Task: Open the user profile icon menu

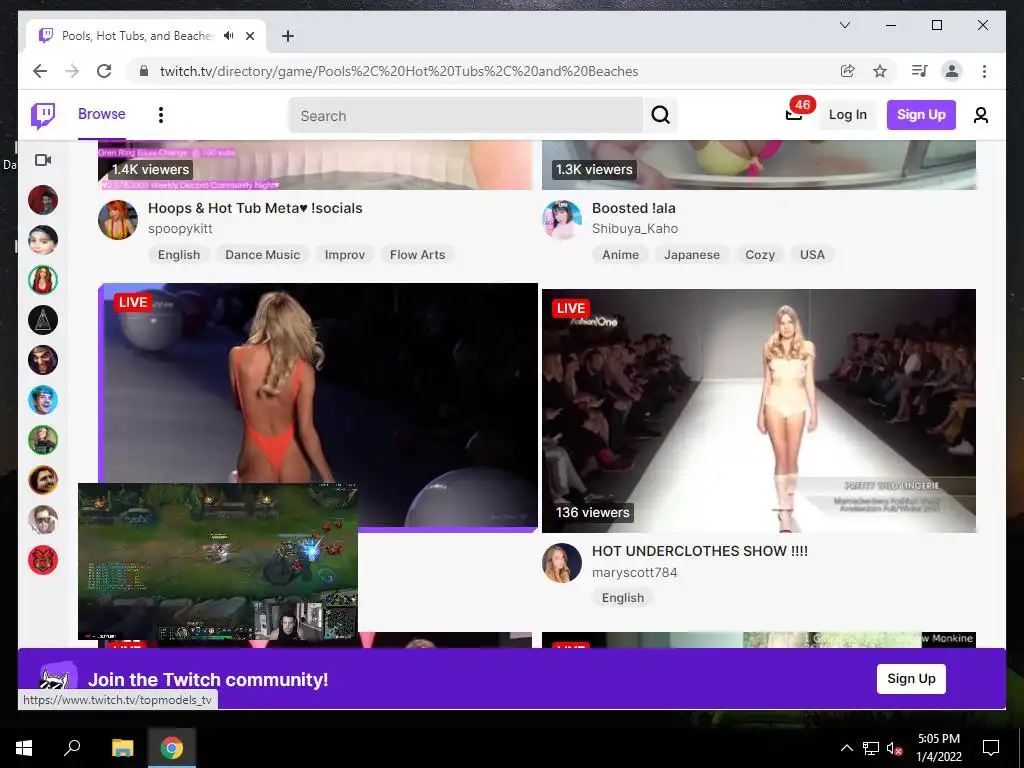Action: (x=980, y=116)
